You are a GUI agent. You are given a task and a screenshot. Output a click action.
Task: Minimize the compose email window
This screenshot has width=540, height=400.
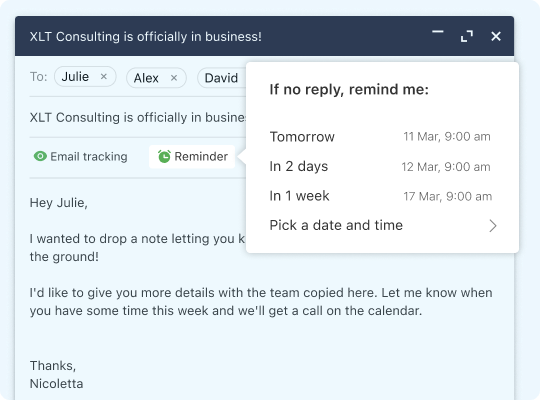(438, 32)
